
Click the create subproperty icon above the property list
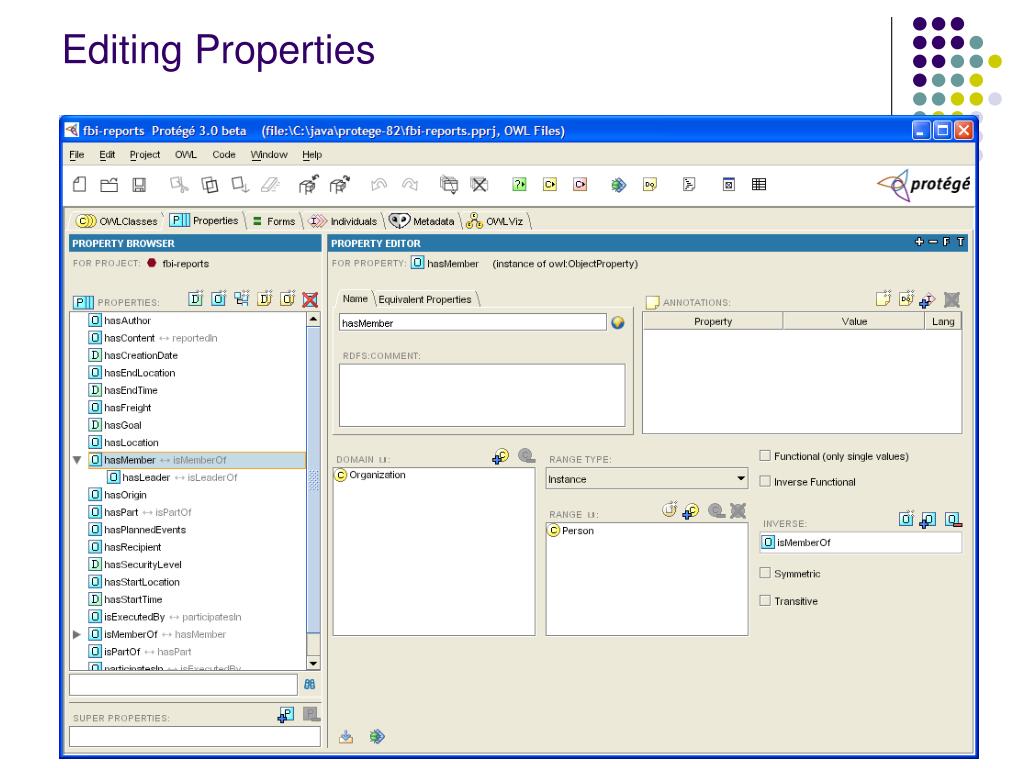[x=242, y=299]
